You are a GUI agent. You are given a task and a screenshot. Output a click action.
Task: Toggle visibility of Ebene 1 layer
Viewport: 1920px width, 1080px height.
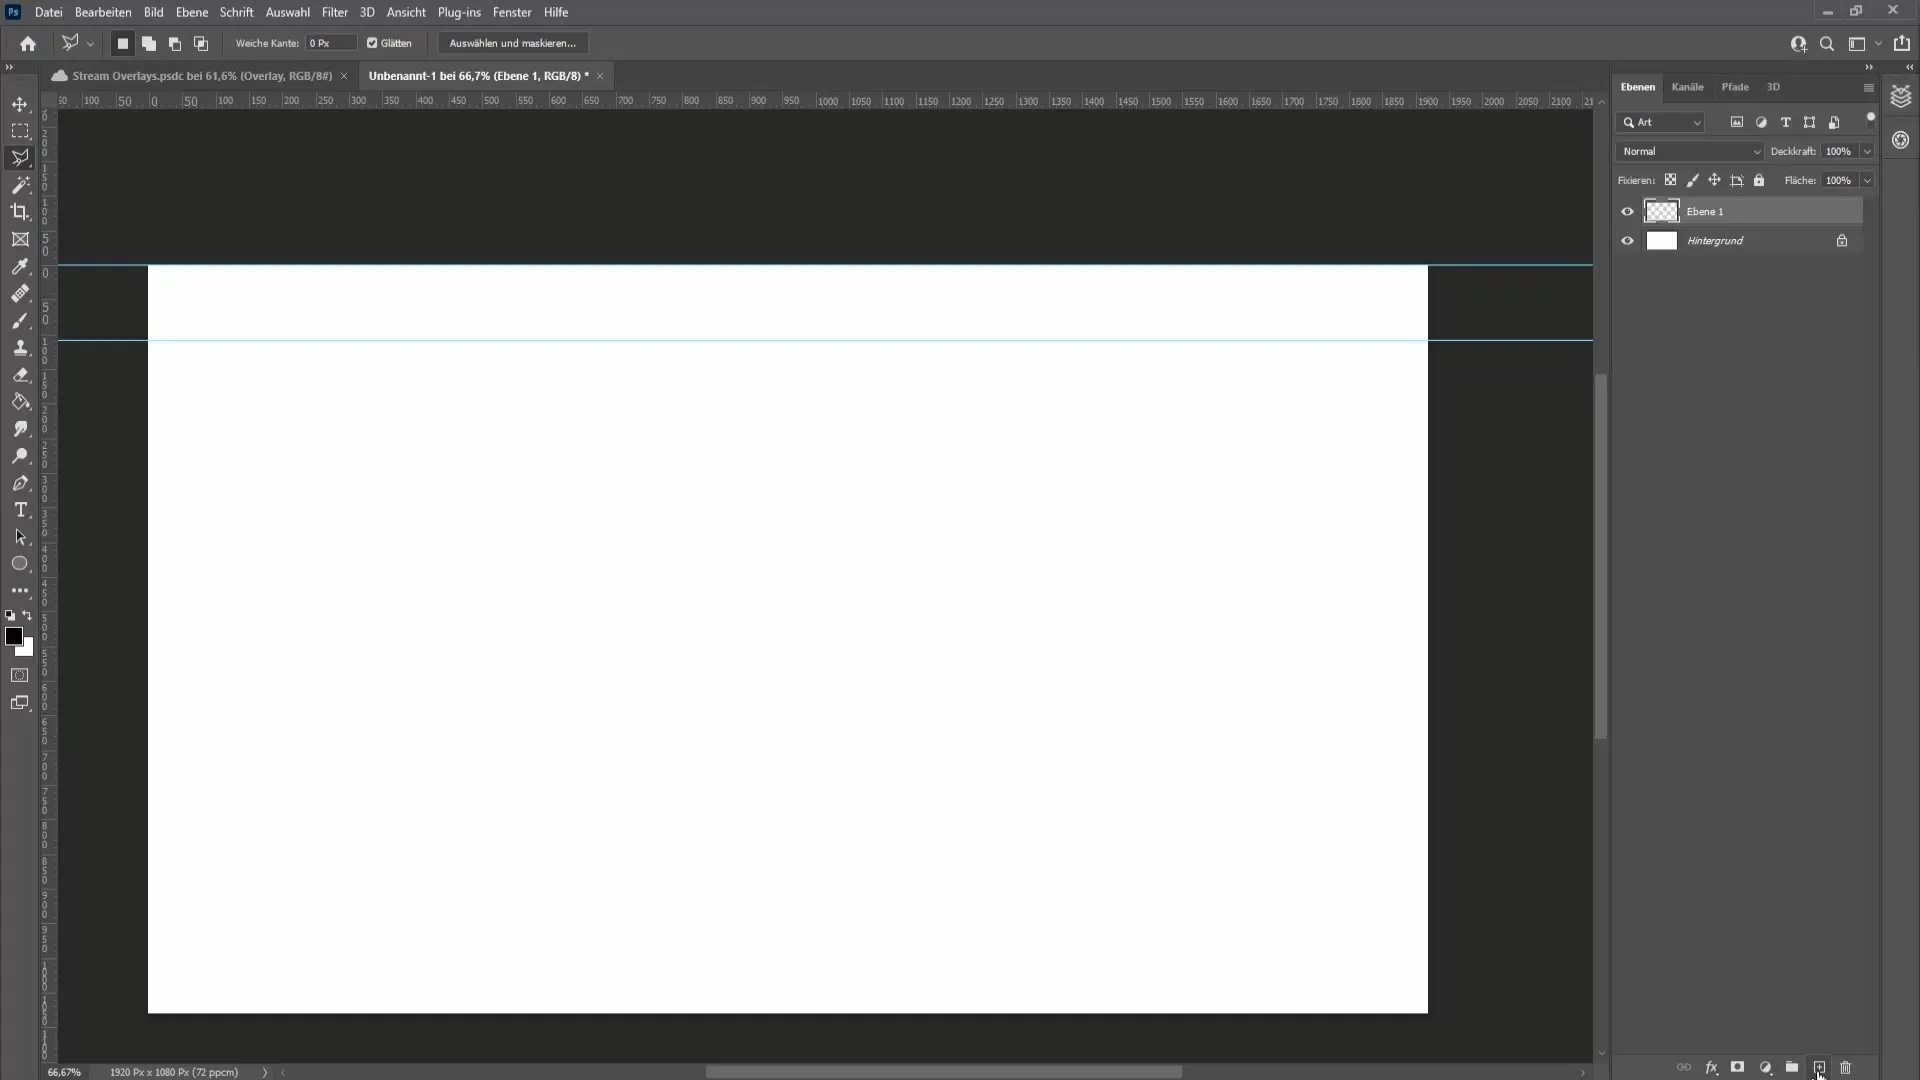pos(1627,211)
